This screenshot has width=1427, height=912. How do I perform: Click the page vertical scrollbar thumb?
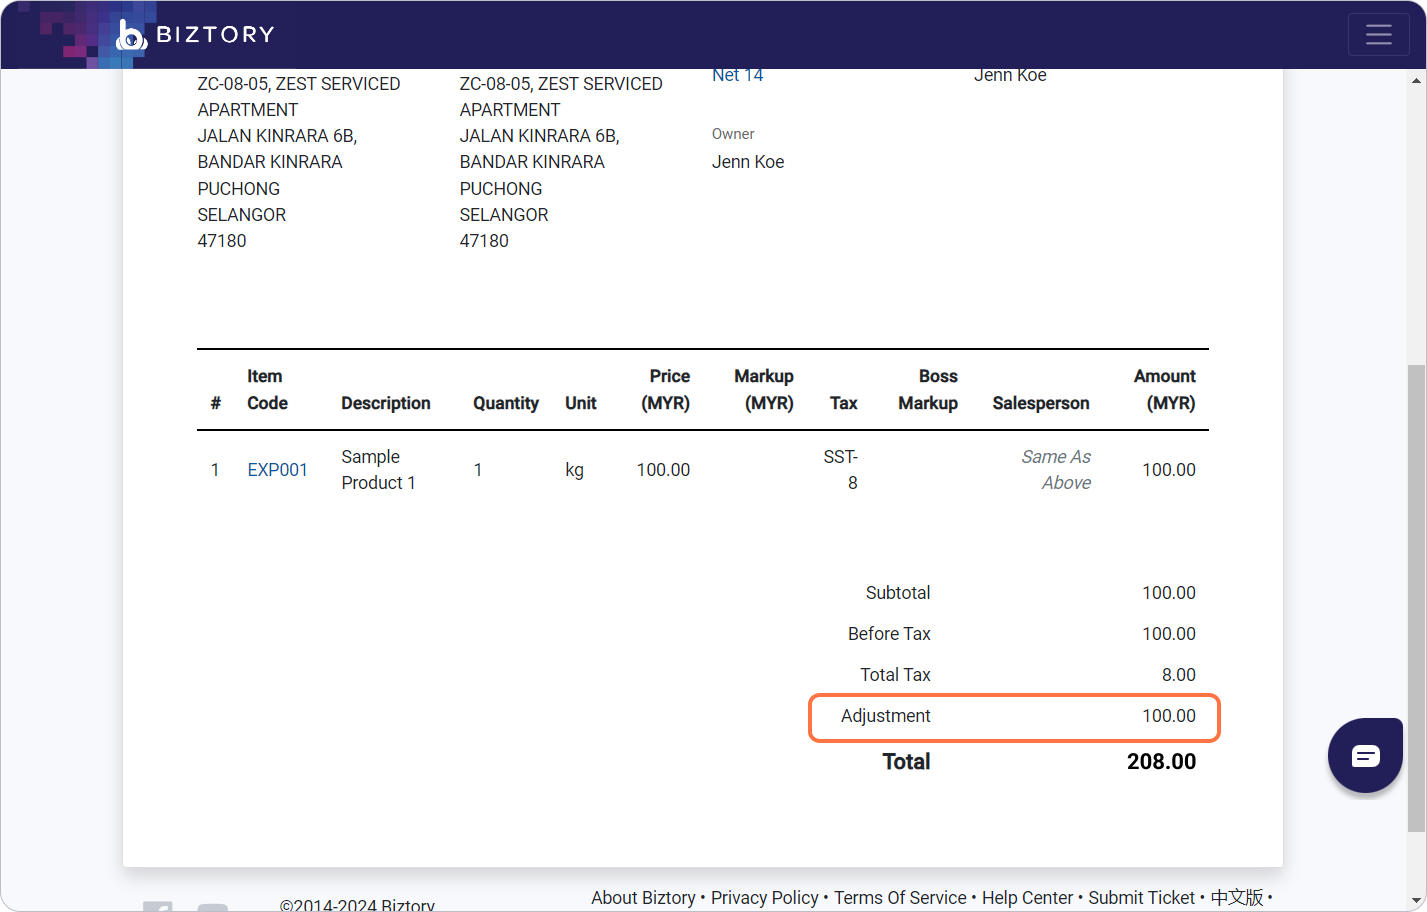pyautogui.click(x=1416, y=598)
